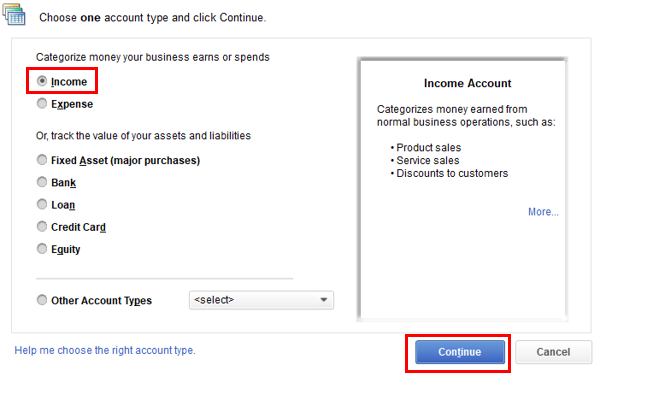Click the Cancel button
662x409 pixels.
pyautogui.click(x=553, y=352)
